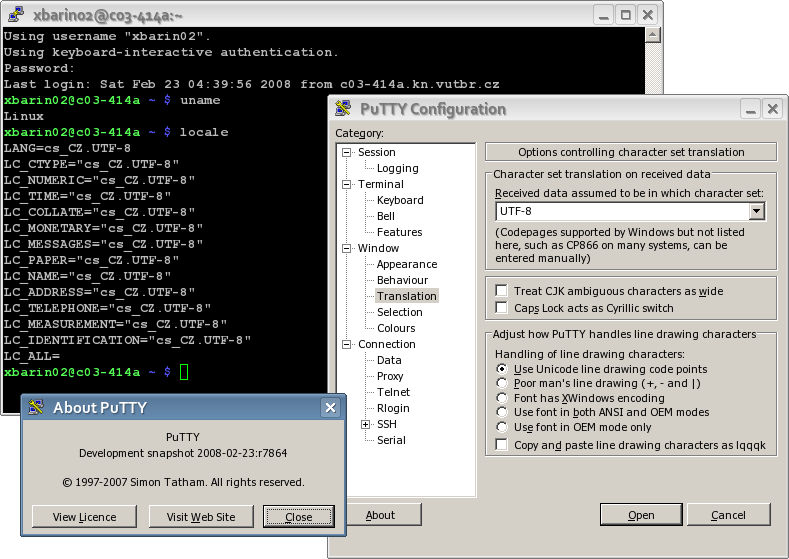Close the PuTTY Configuration window

tap(772, 109)
